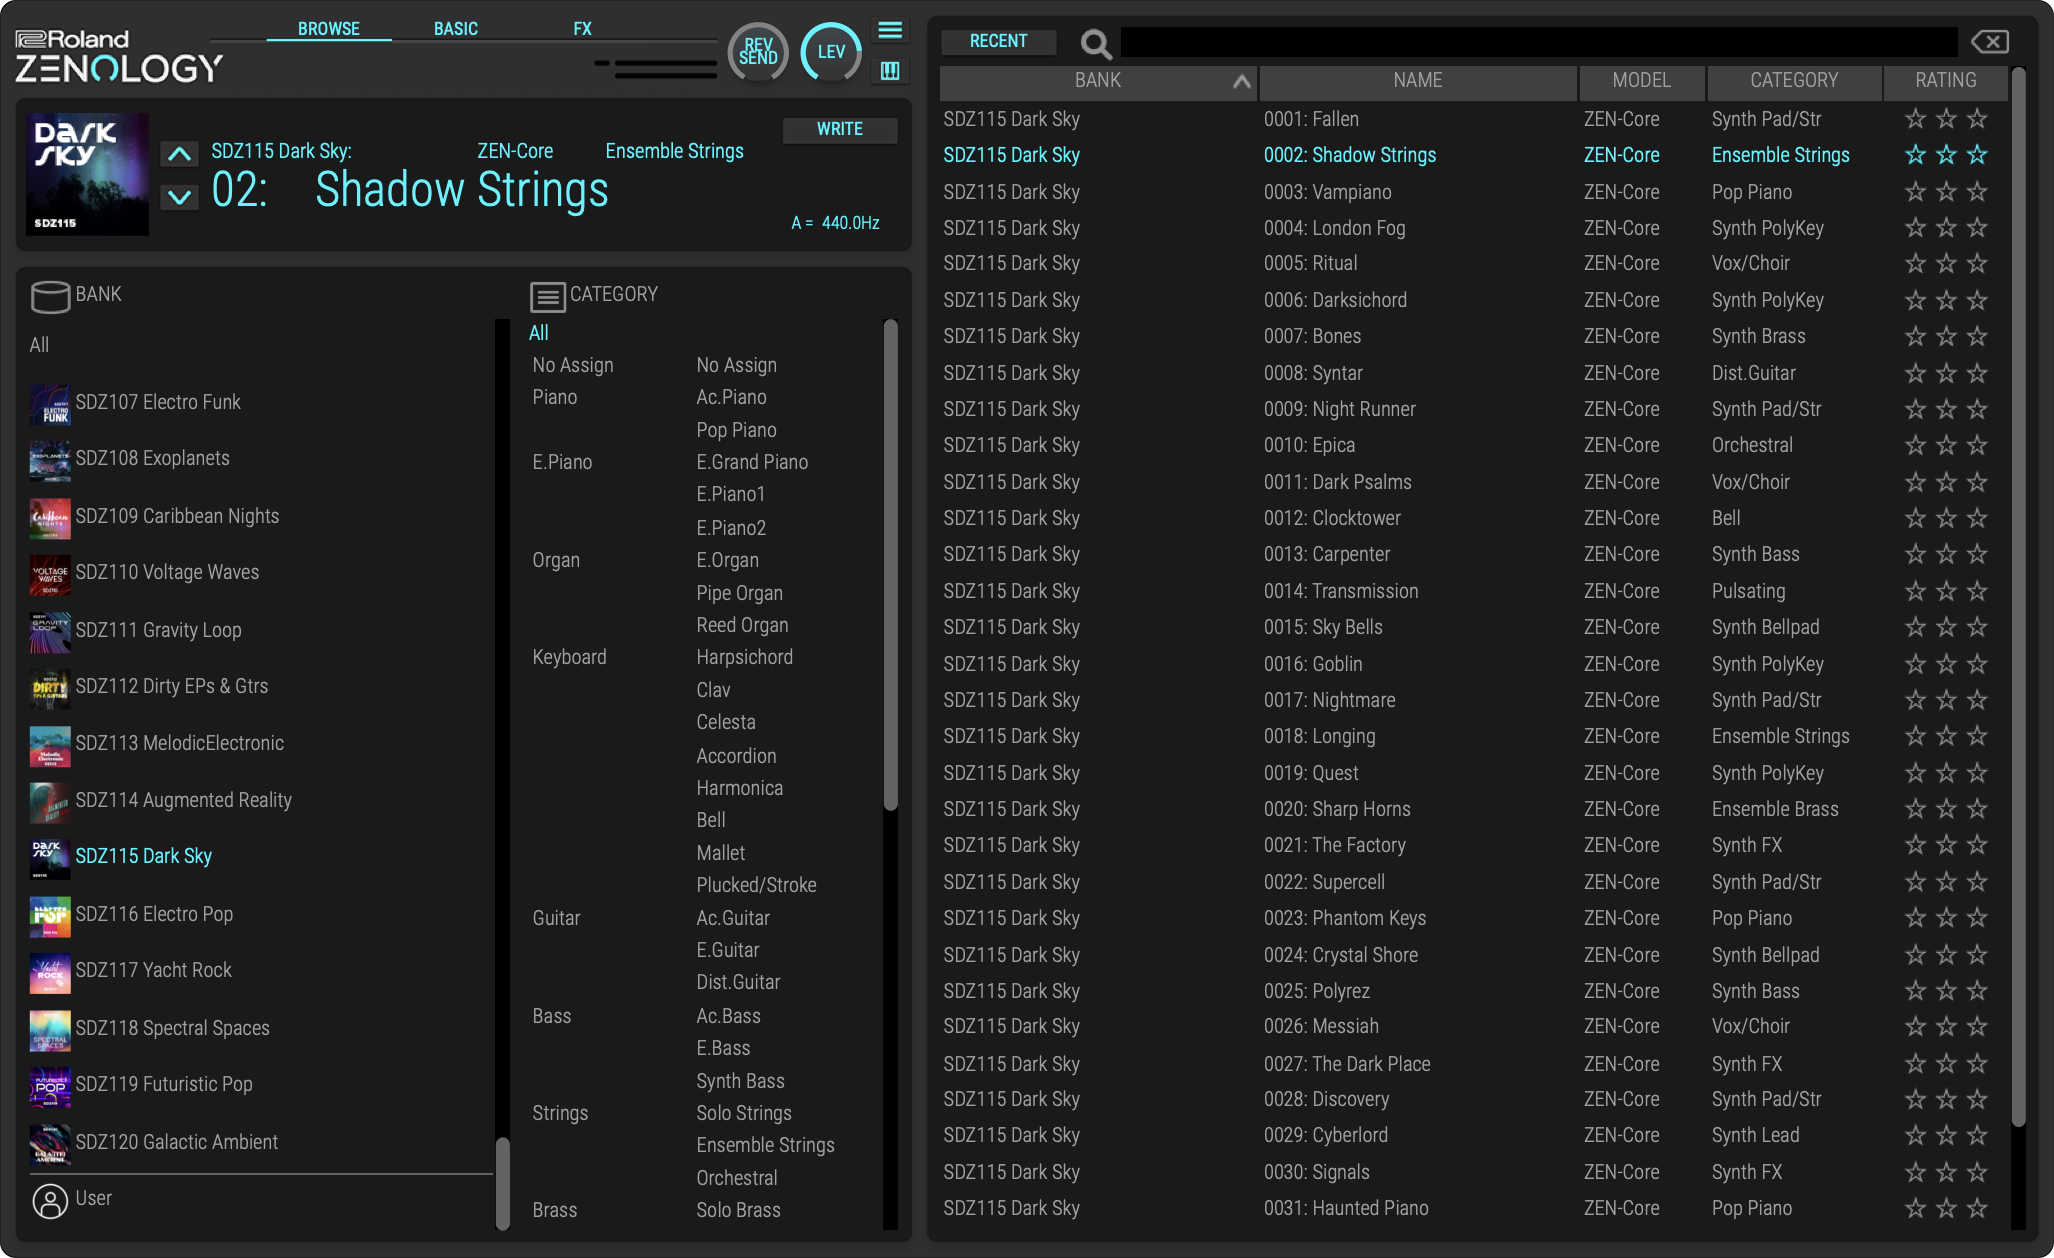Toggle the keyboard display icon

click(x=890, y=70)
